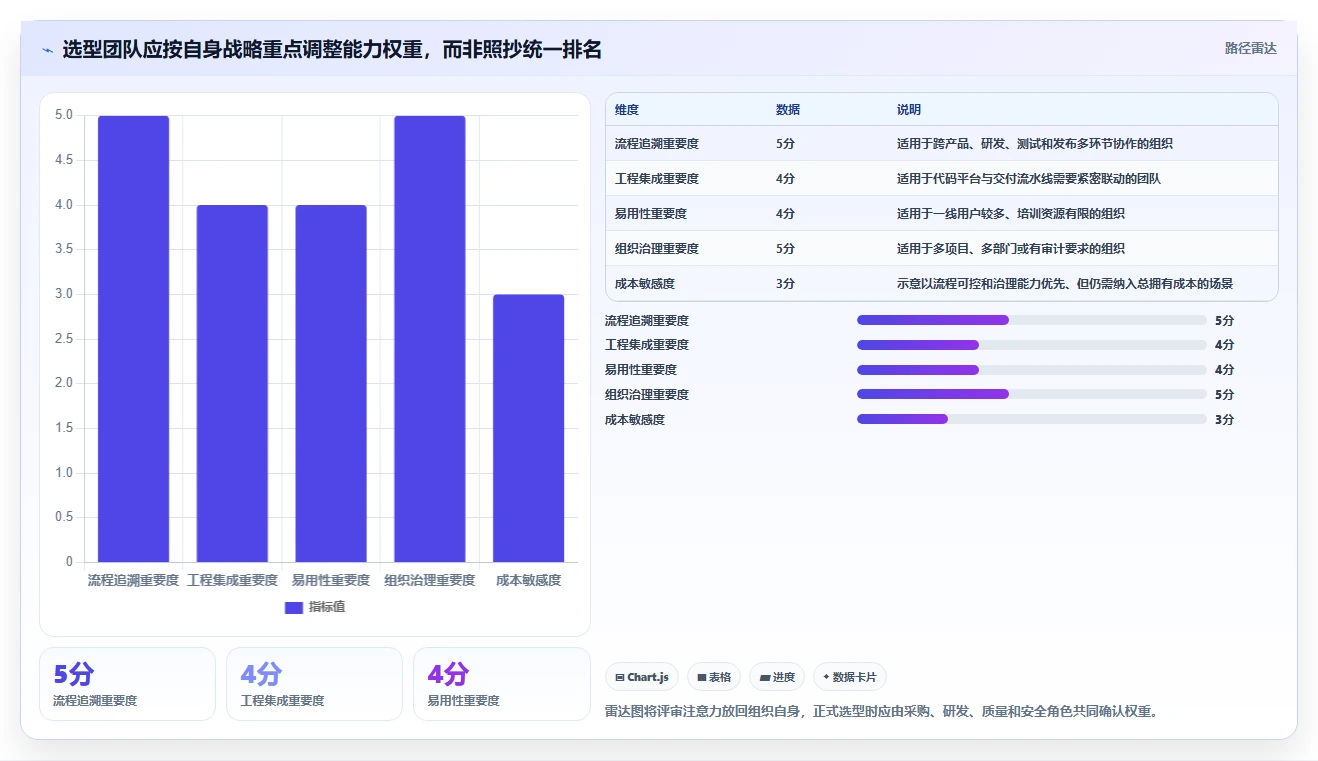Image resolution: width=1318 pixels, height=761 pixels.
Task: Click description starting 示意以流程可控
Action: tap(1065, 284)
